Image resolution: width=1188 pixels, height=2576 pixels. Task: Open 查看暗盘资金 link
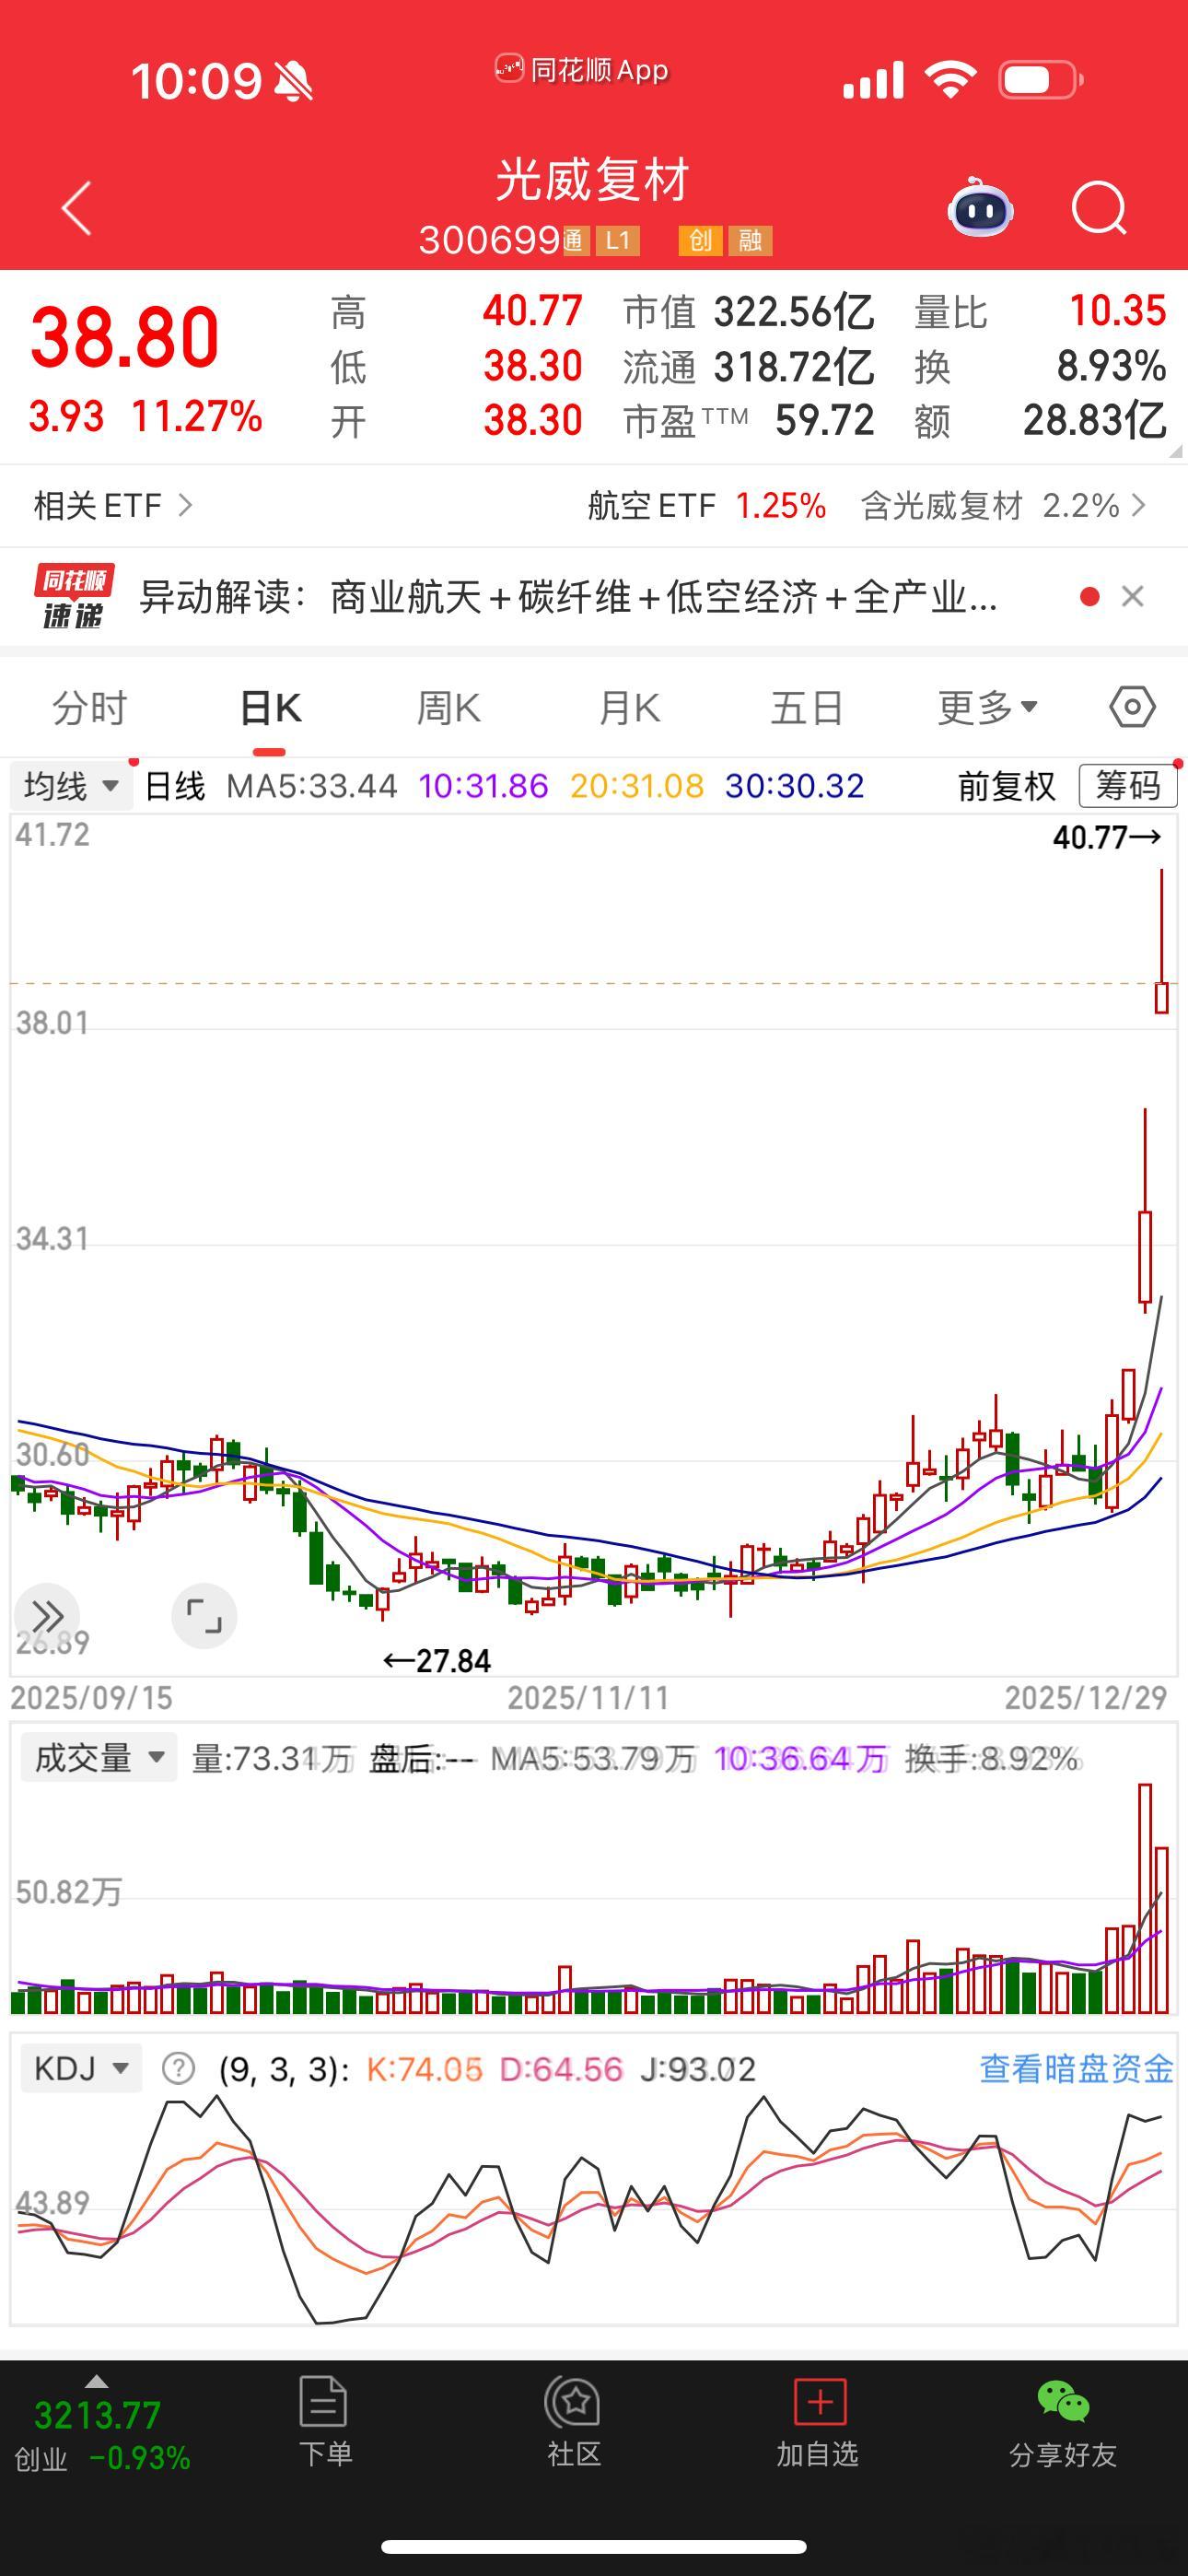click(x=1076, y=2068)
